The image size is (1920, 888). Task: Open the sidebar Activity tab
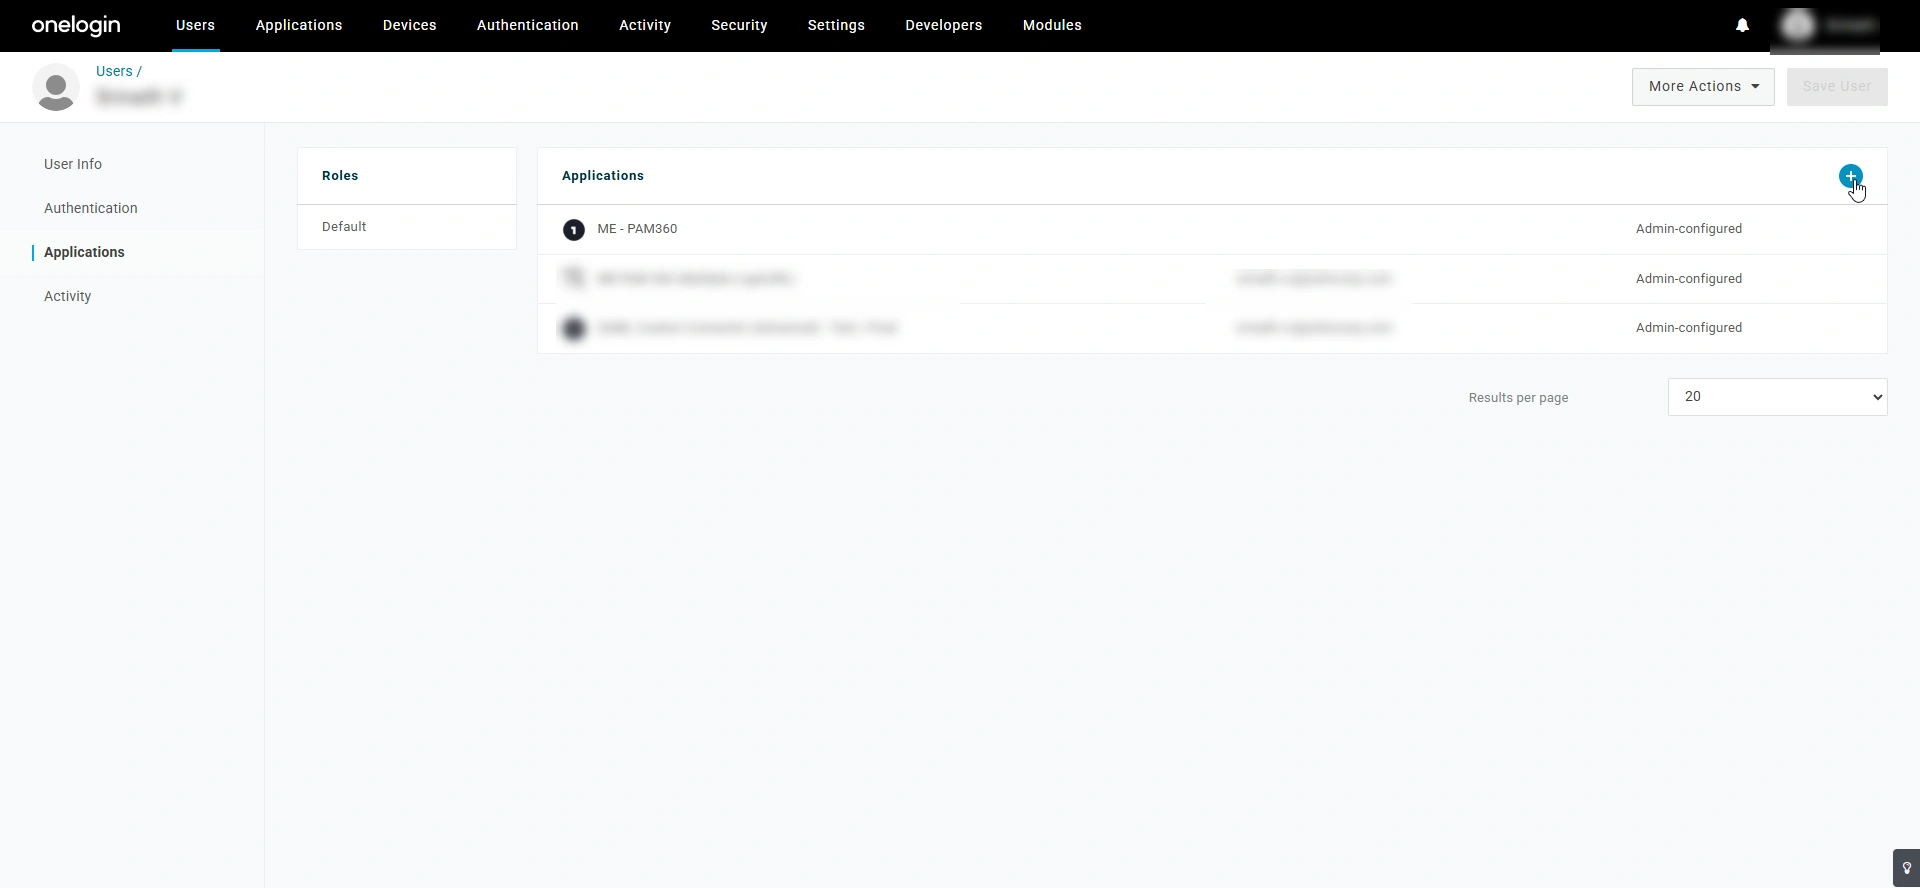click(x=67, y=296)
